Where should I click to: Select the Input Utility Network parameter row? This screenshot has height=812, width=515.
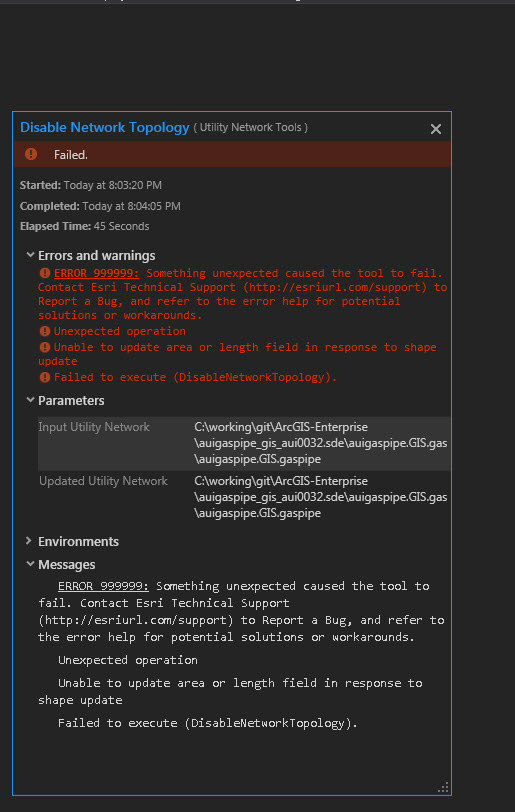(244, 443)
